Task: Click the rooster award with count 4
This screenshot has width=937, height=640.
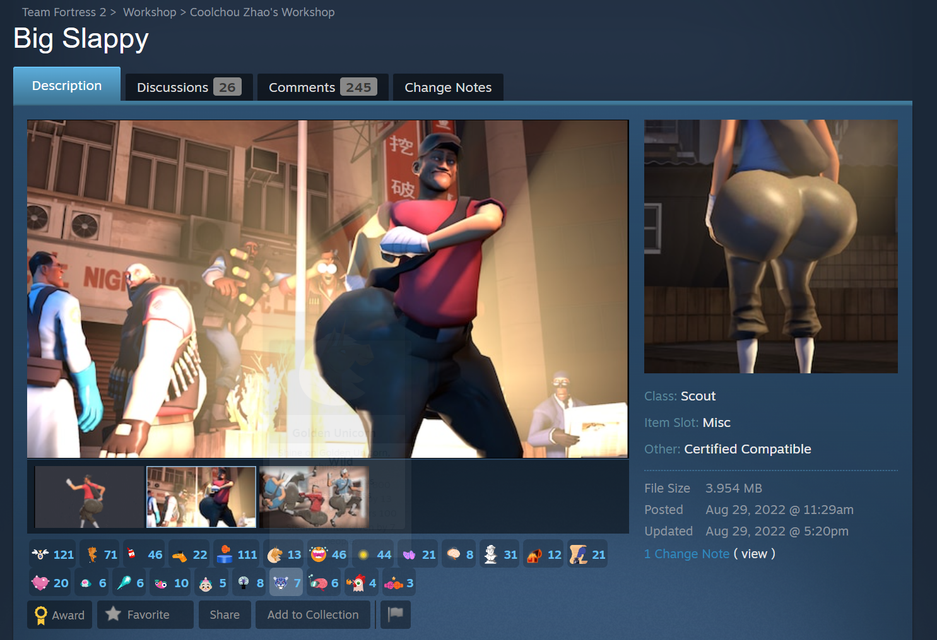Action: (x=361, y=583)
